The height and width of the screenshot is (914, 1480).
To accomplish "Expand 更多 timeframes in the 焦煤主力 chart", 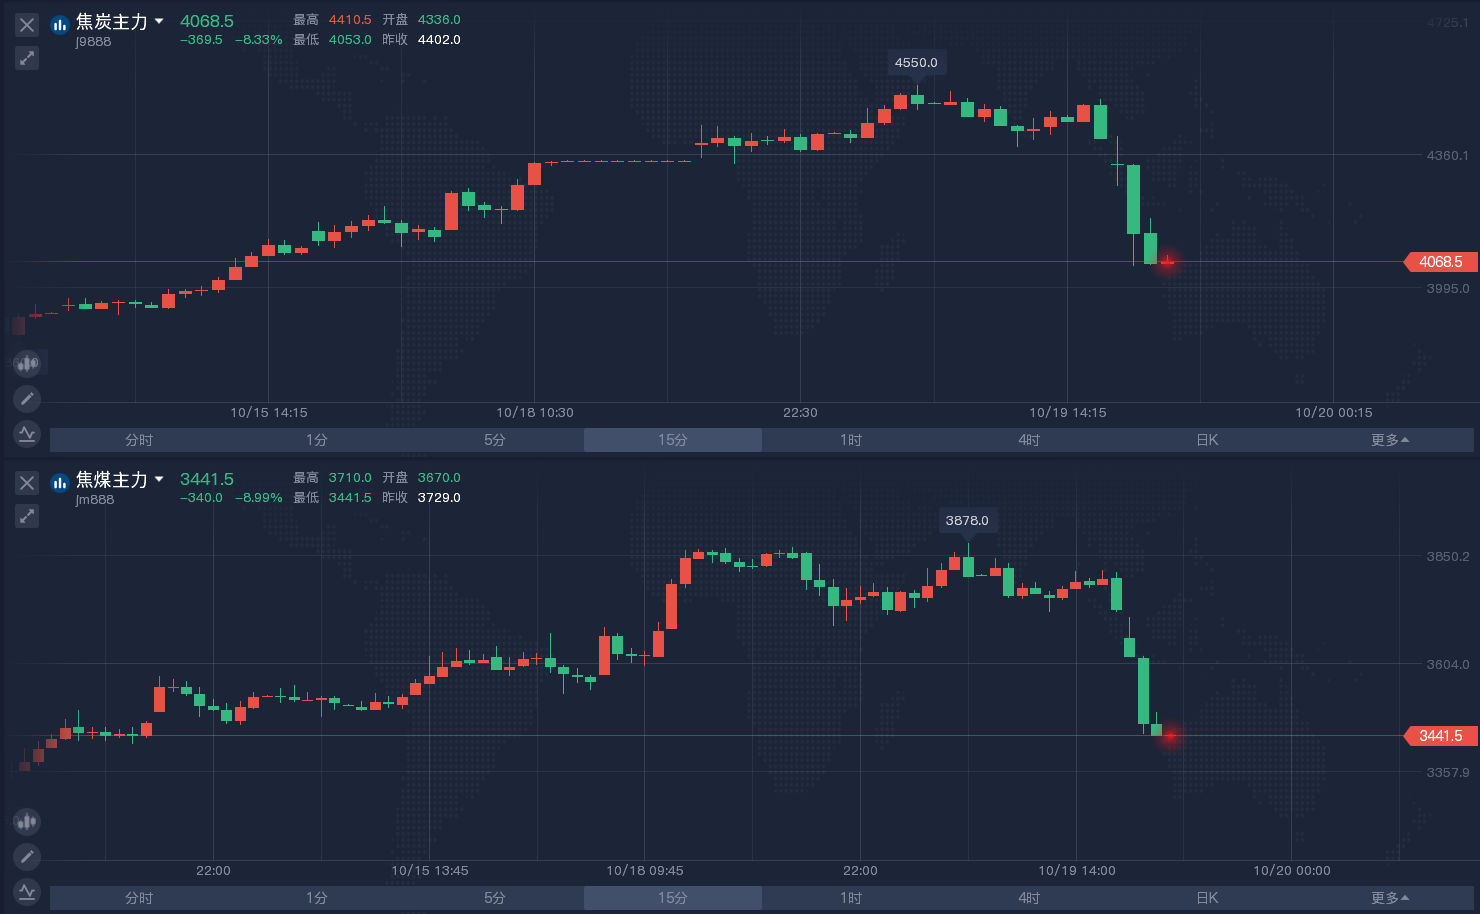I will pyautogui.click(x=1389, y=898).
